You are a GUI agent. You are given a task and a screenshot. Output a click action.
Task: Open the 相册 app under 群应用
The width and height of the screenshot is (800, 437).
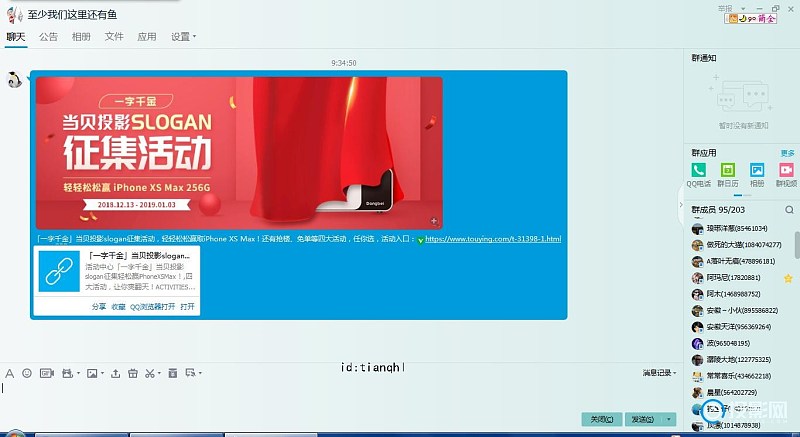click(x=757, y=174)
